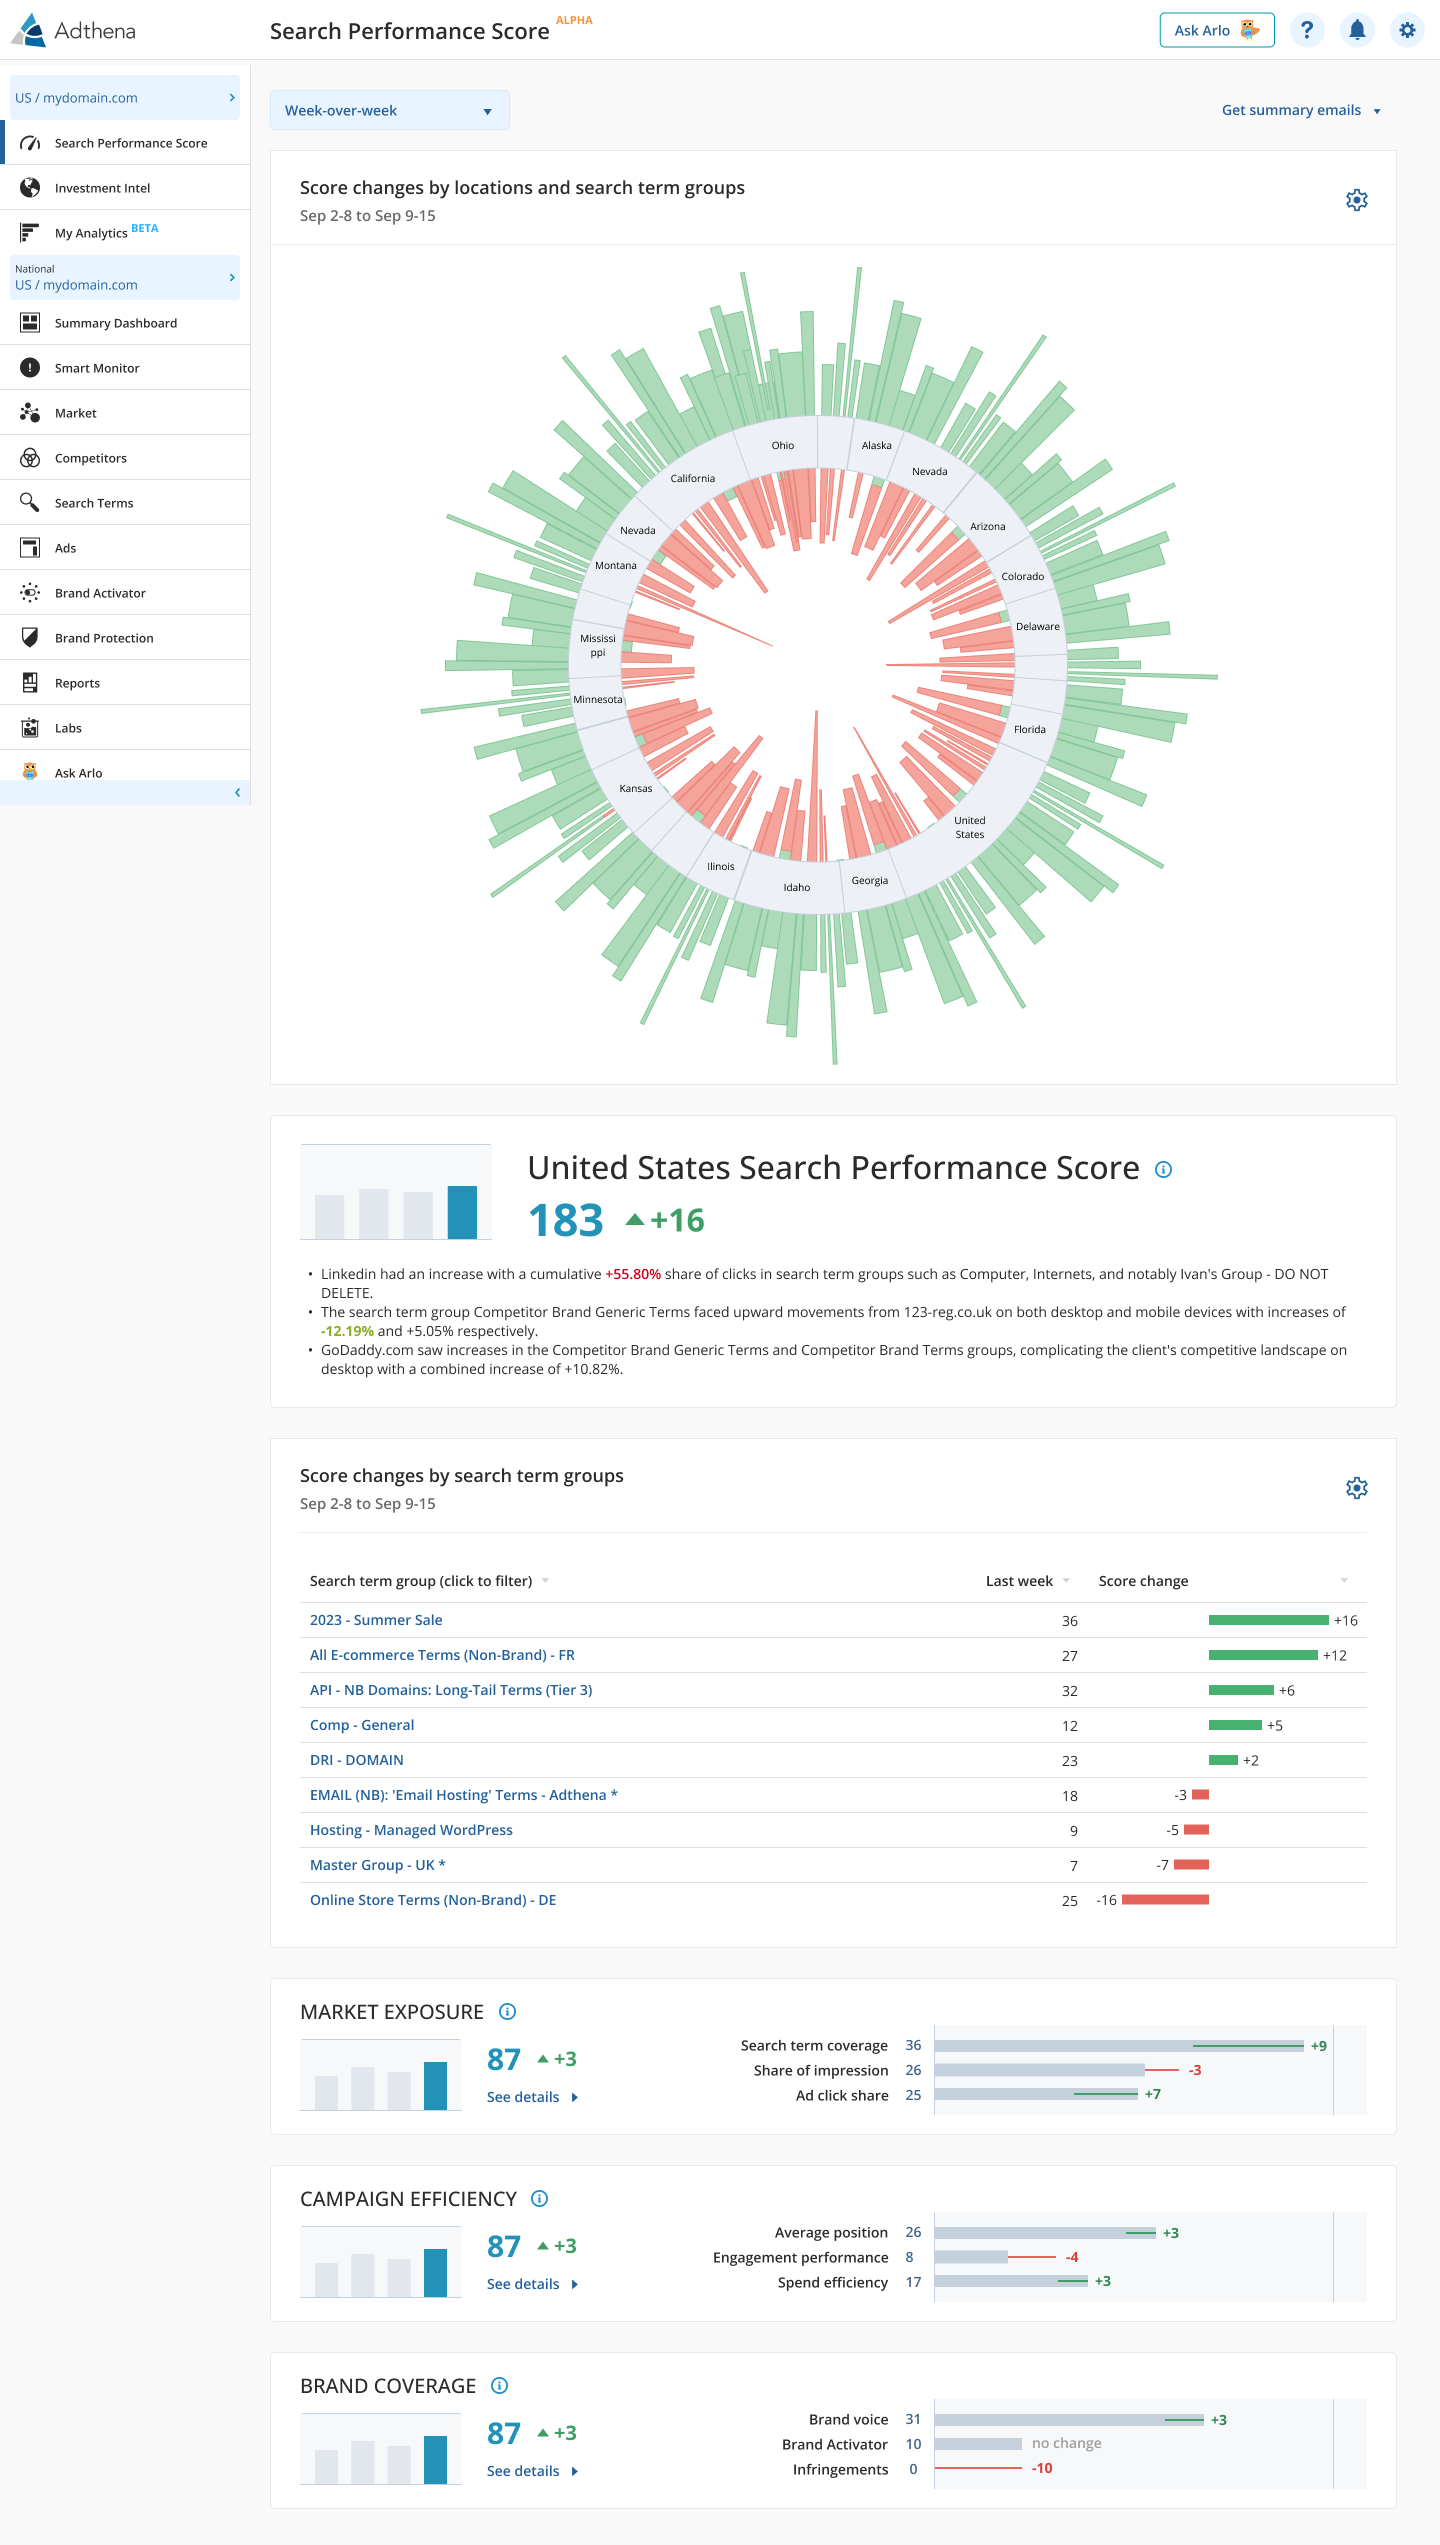Click info icon beside Market Exposure
Viewport: 1440px width, 2545px height.
(x=507, y=2012)
